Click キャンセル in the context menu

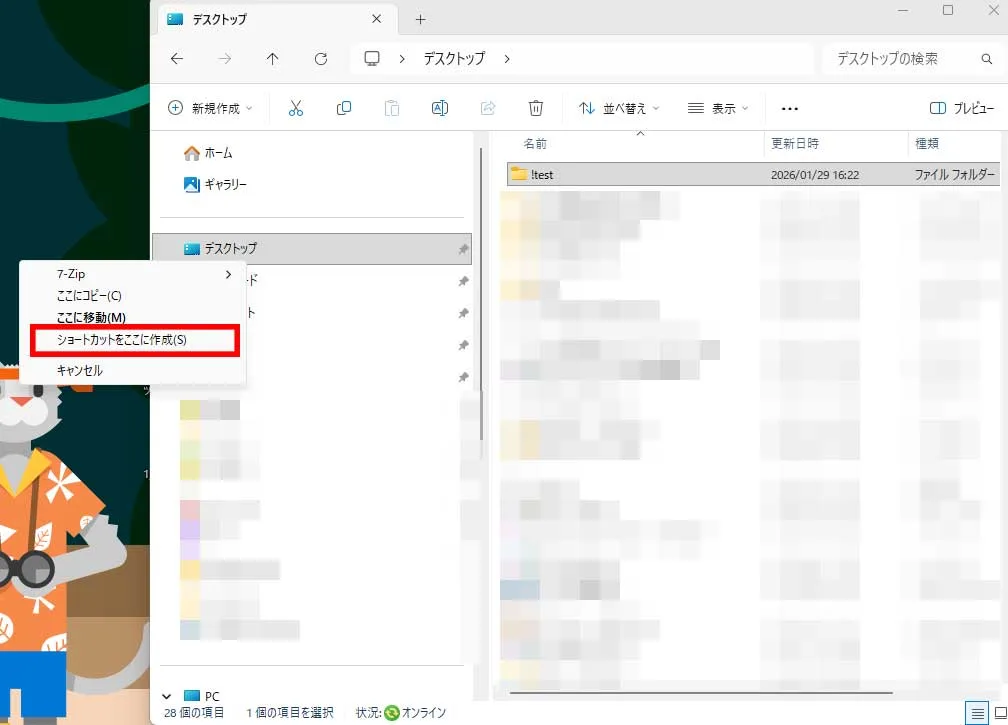click(80, 370)
